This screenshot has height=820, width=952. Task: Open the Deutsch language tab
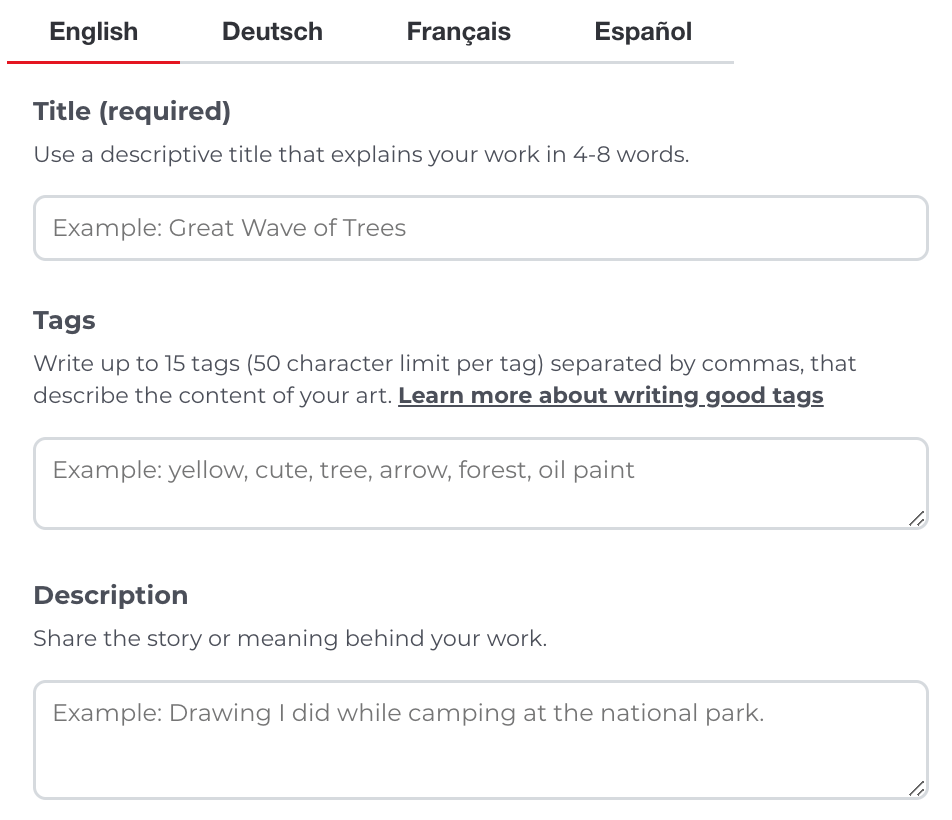click(272, 32)
